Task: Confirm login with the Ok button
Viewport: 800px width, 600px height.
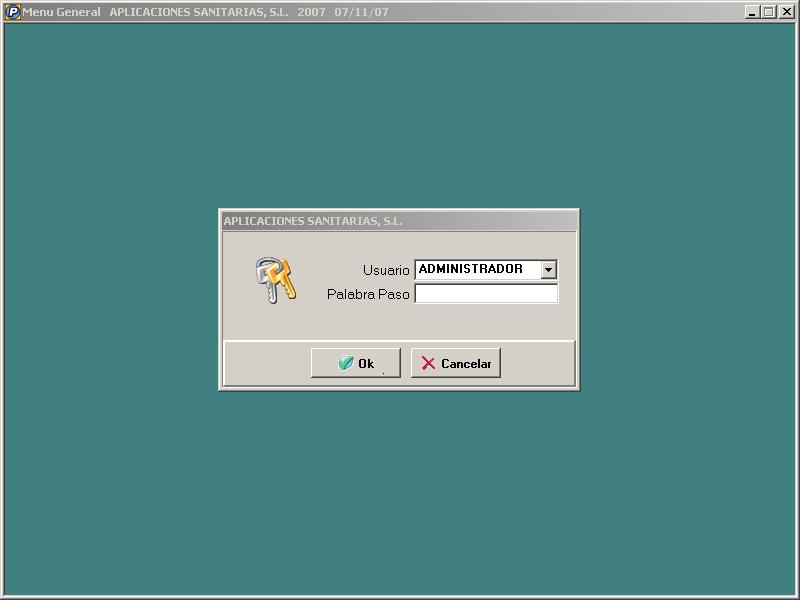Action: tap(356, 363)
